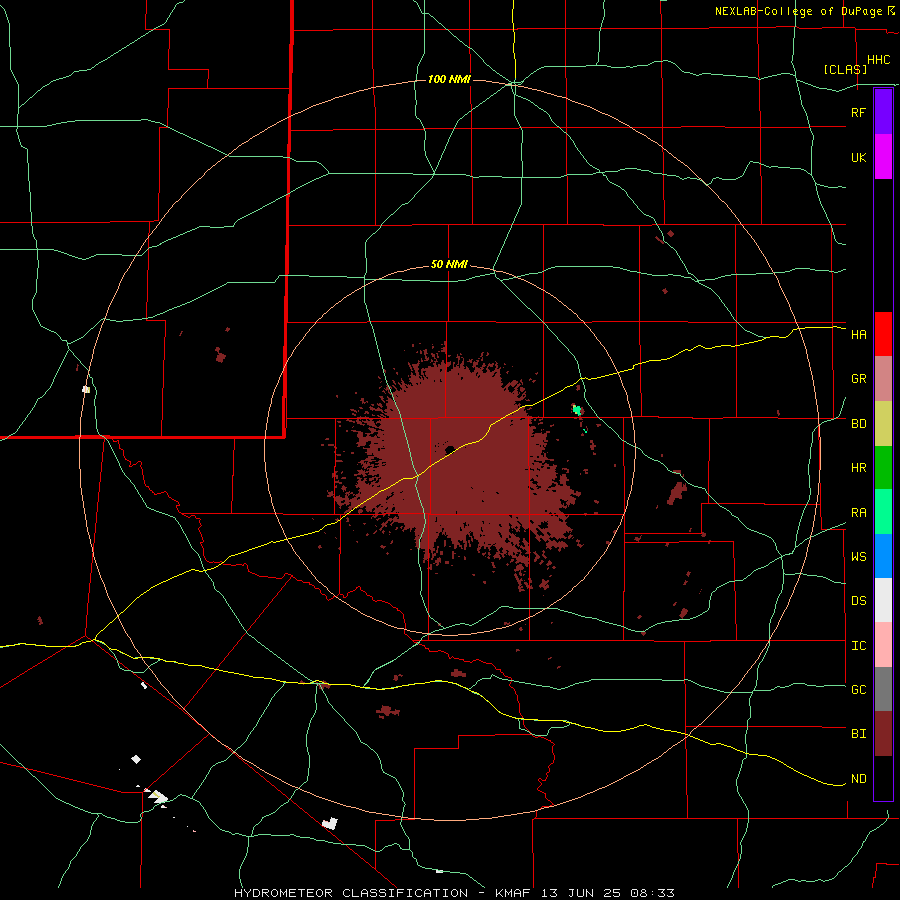
Task: Click the RF purple legend swatch
Action: click(883, 112)
